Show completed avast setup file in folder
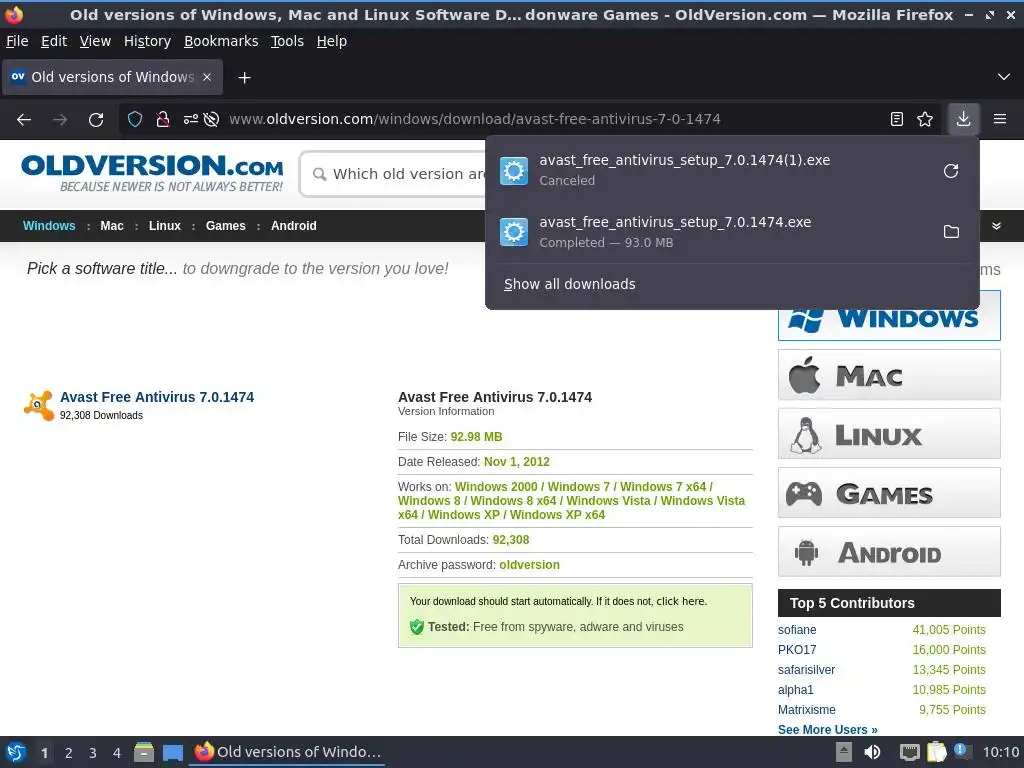Viewport: 1024px width, 768px height. tap(951, 232)
